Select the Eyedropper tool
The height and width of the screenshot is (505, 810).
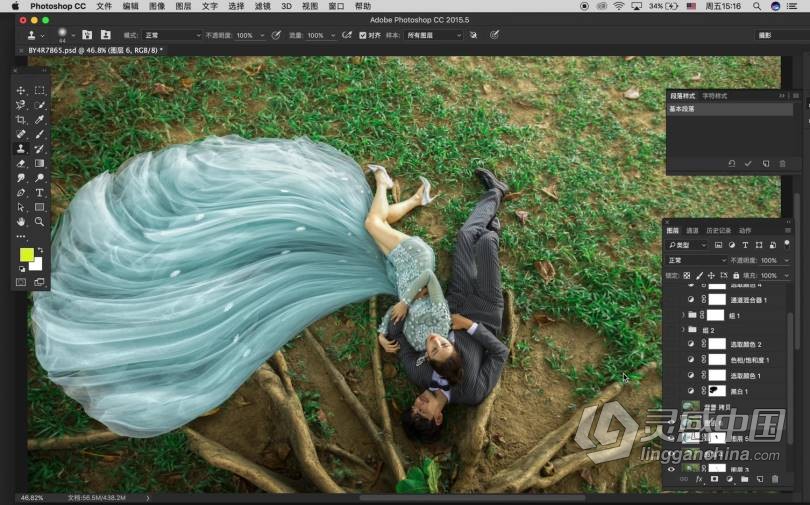point(39,119)
